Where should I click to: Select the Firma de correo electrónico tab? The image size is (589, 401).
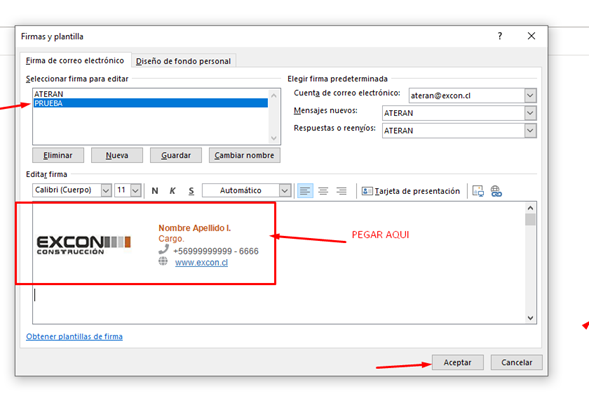75,60
